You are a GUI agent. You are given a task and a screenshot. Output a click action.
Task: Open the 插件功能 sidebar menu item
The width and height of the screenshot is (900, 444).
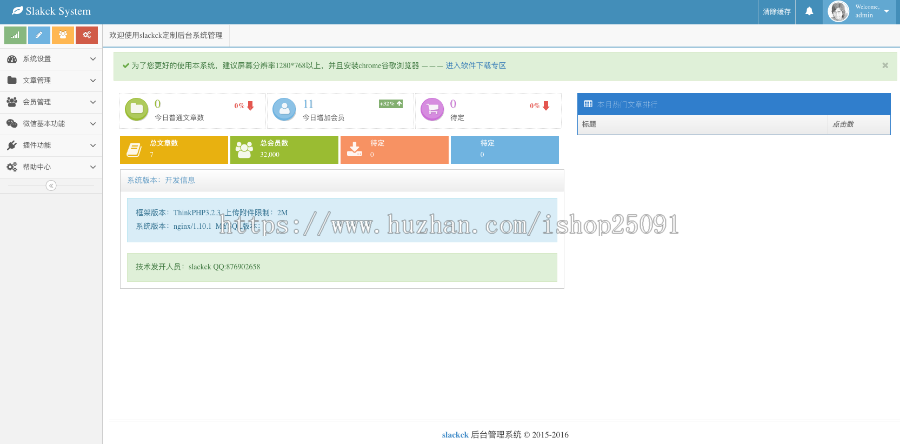point(51,146)
